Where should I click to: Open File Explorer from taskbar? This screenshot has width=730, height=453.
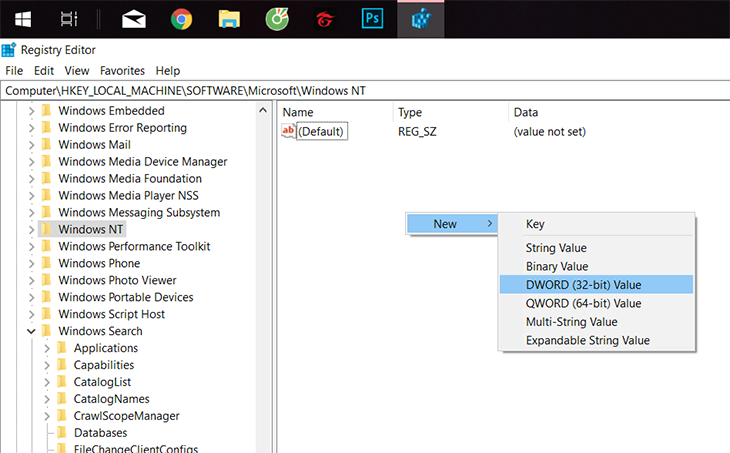point(229,20)
